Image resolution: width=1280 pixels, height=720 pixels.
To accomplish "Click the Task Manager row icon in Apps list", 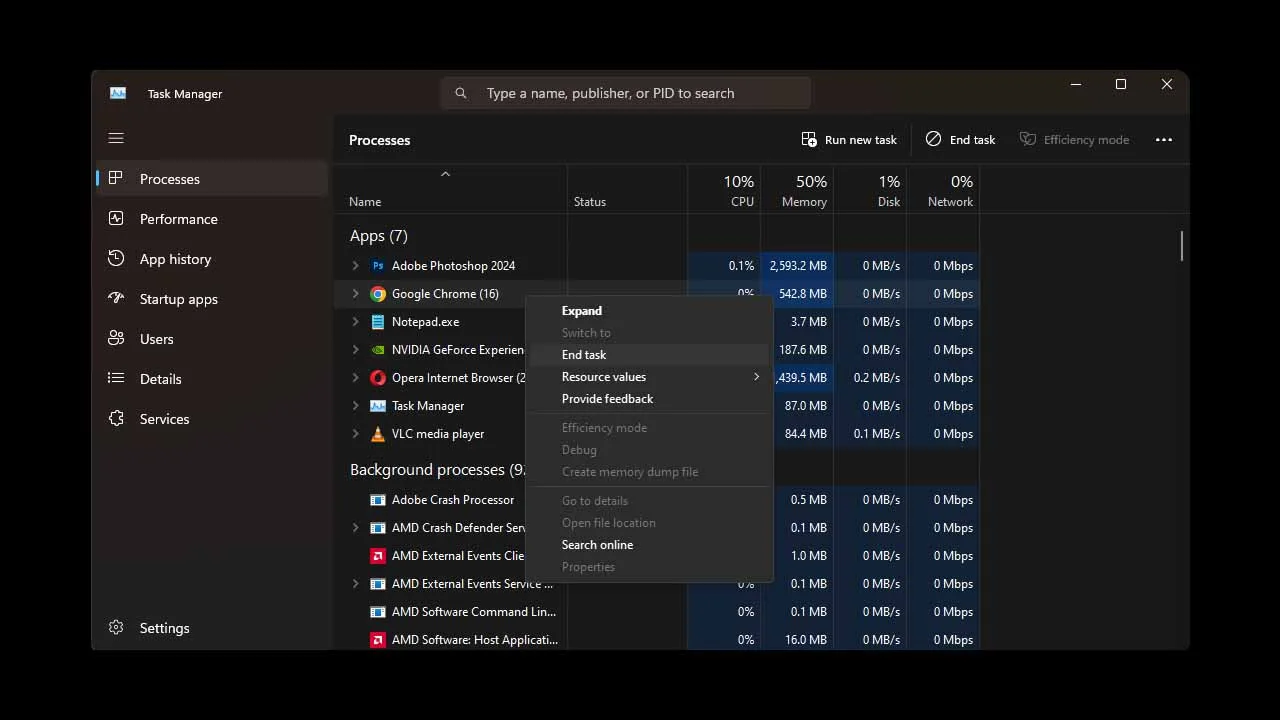I will point(378,406).
